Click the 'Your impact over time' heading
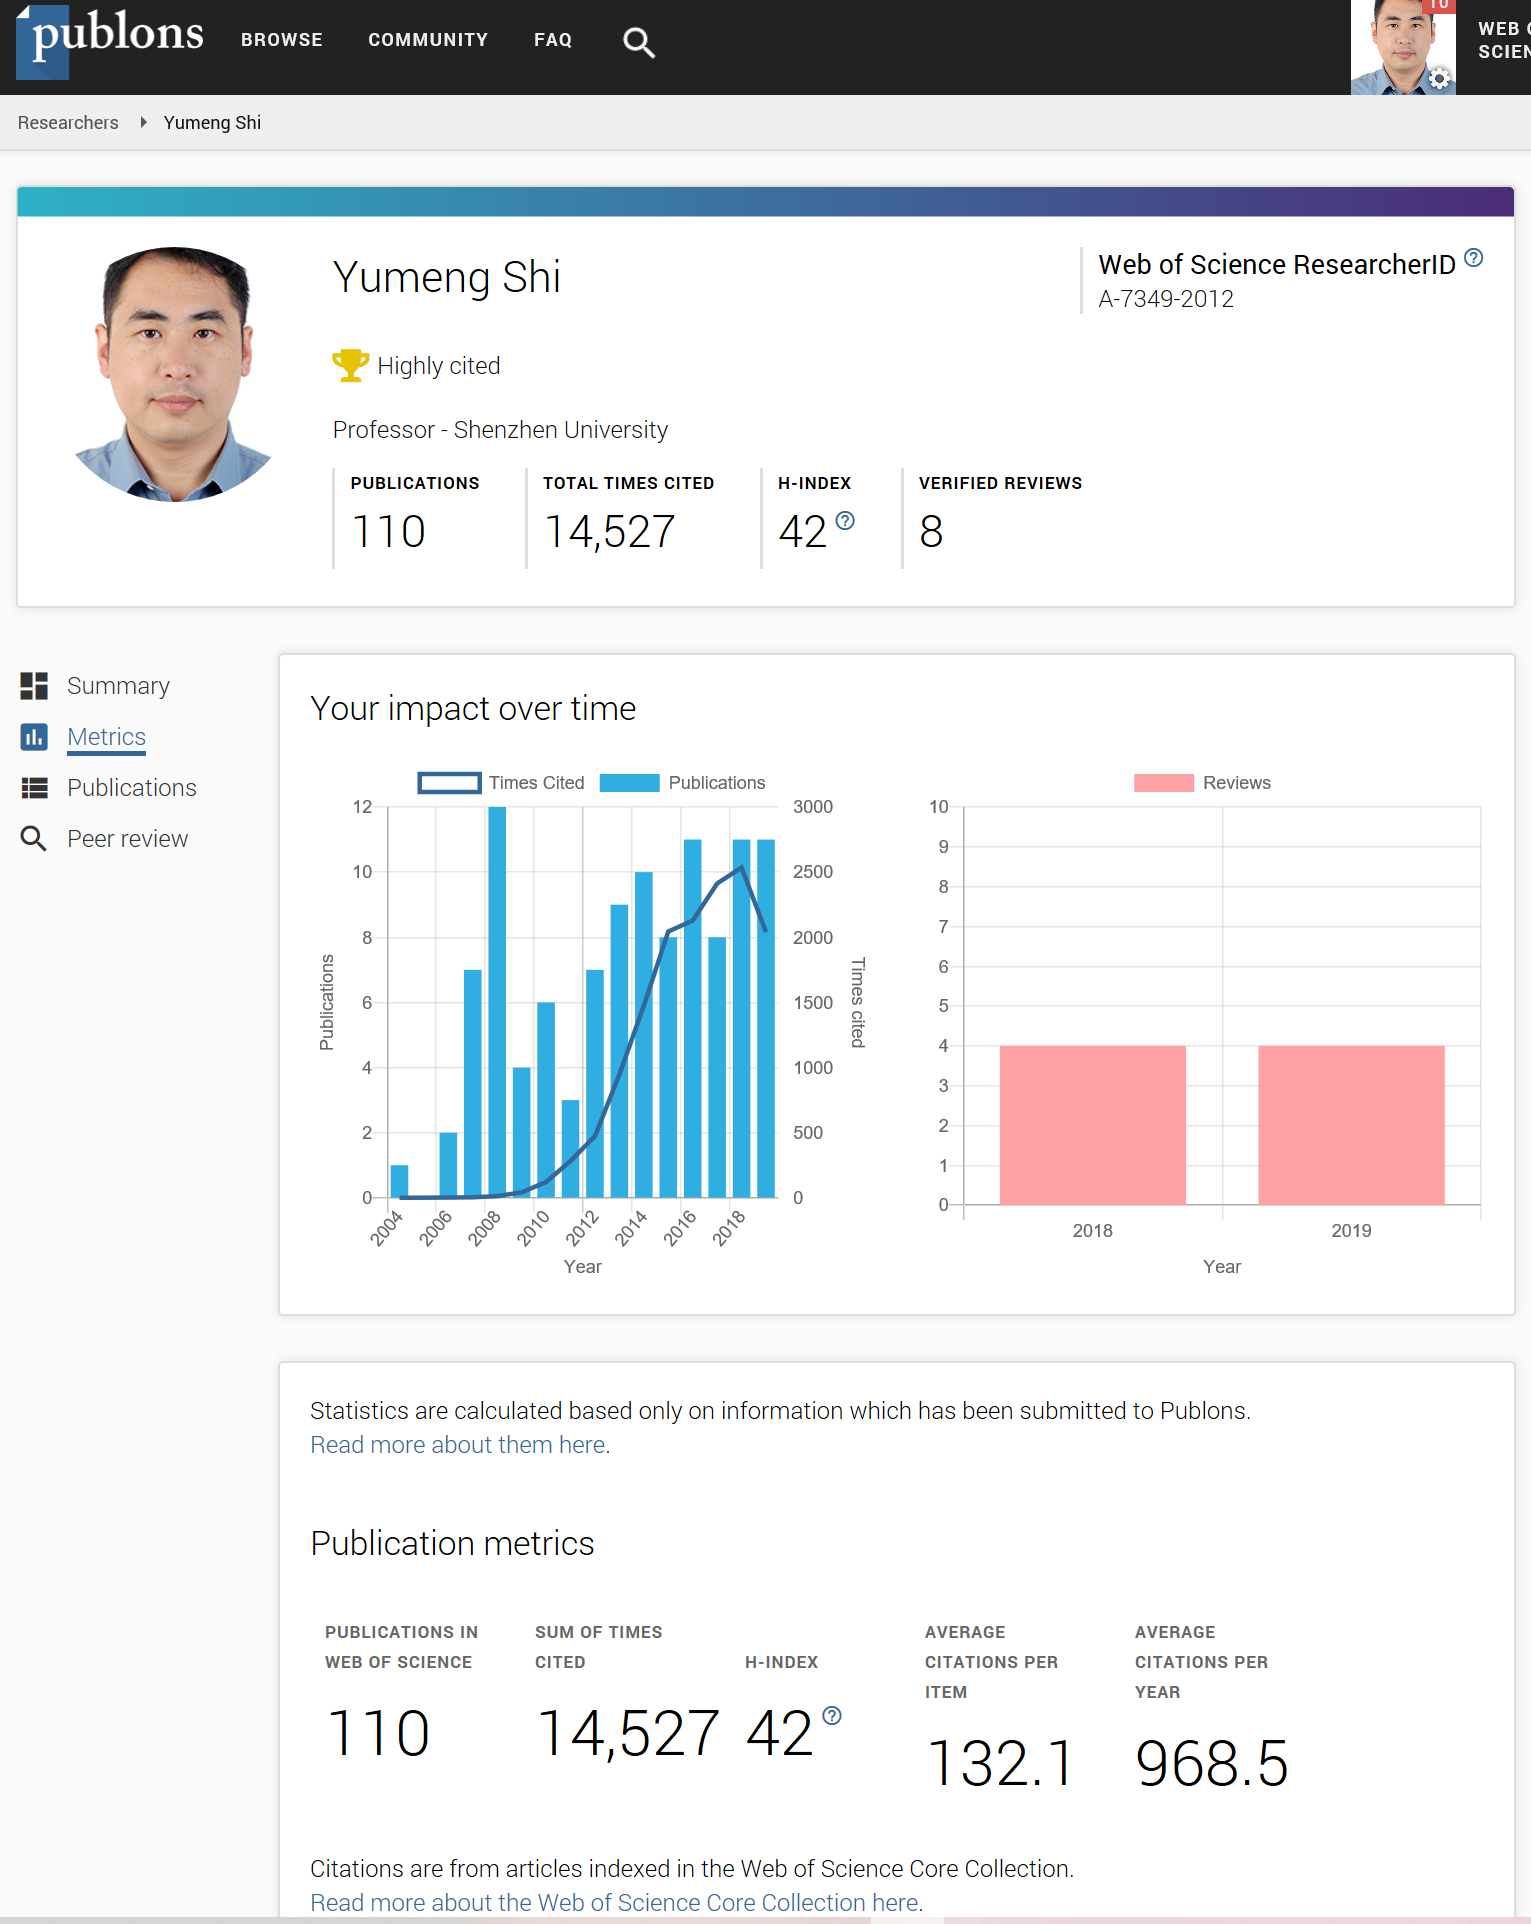The width and height of the screenshot is (1531, 1924). [x=473, y=708]
